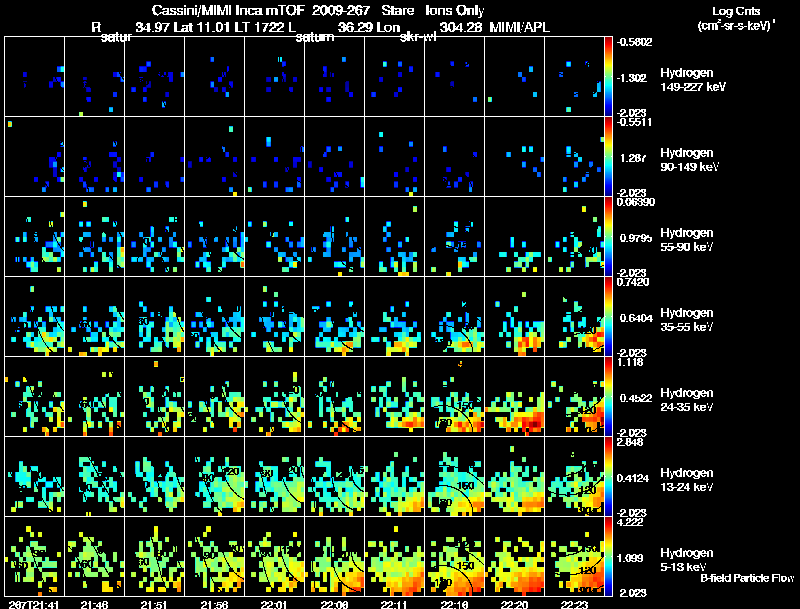Select the 'Hydrogen 149-227 keV' row label
800x609 pixels.
(x=693, y=80)
